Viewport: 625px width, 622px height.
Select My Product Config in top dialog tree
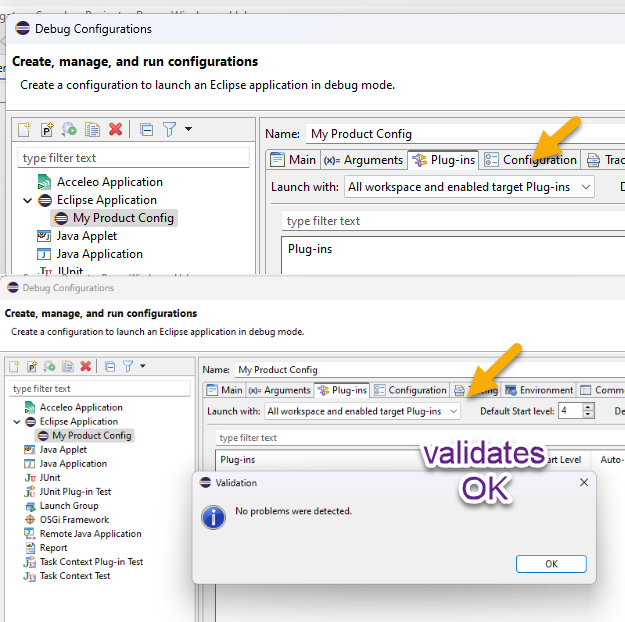coord(114,218)
